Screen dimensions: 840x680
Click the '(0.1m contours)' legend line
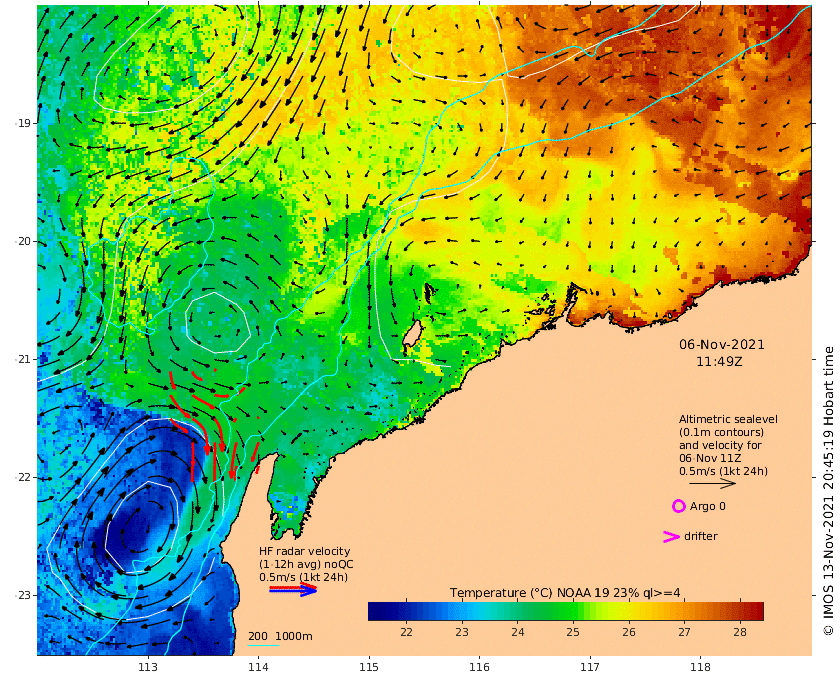tap(721, 432)
